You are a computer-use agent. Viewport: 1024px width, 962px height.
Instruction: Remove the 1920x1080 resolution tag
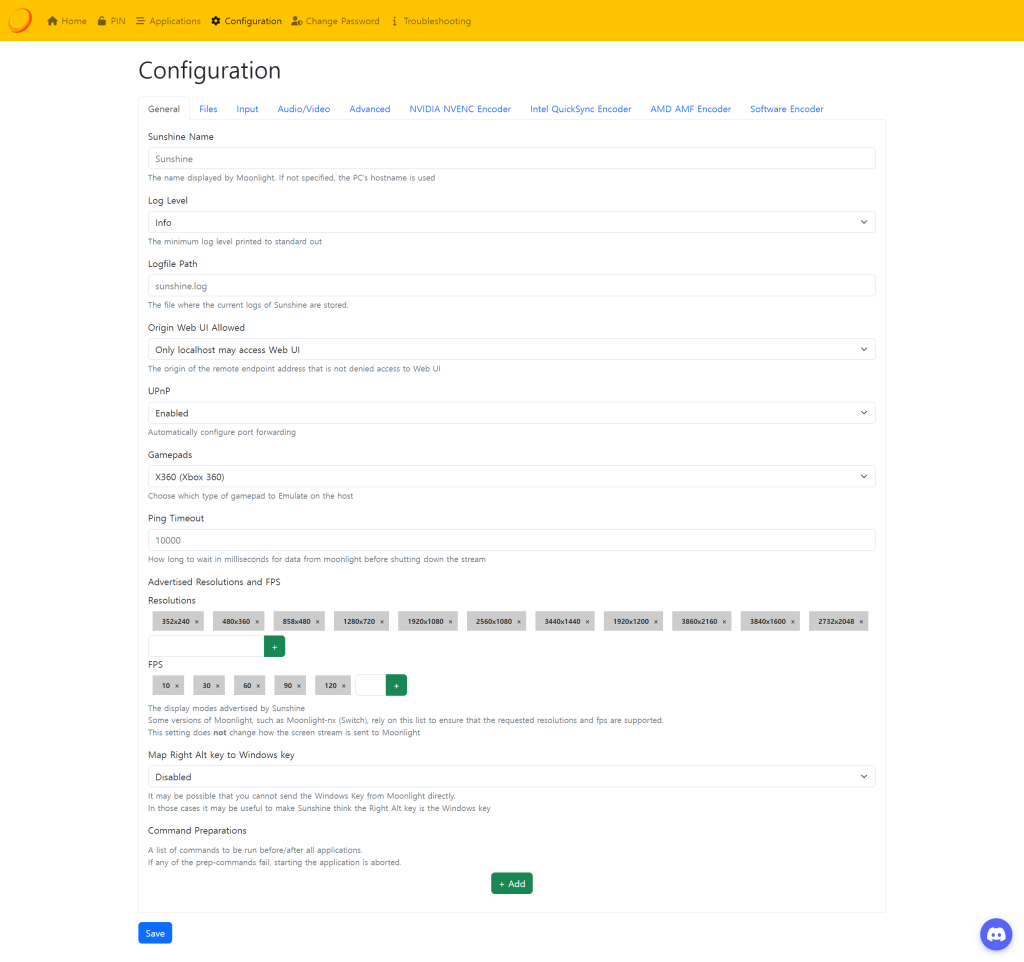point(450,622)
